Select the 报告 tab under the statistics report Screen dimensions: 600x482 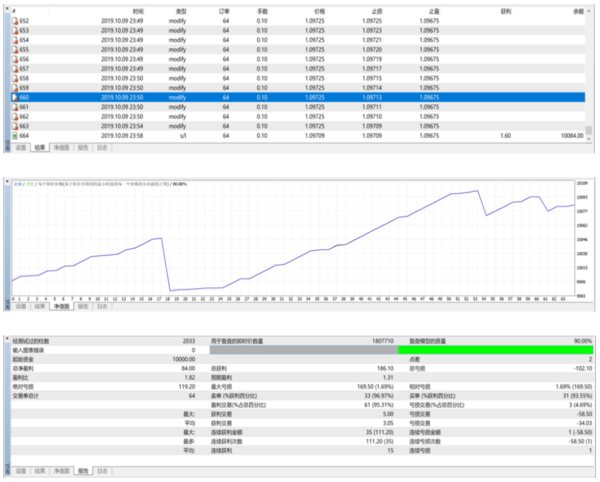pos(82,469)
